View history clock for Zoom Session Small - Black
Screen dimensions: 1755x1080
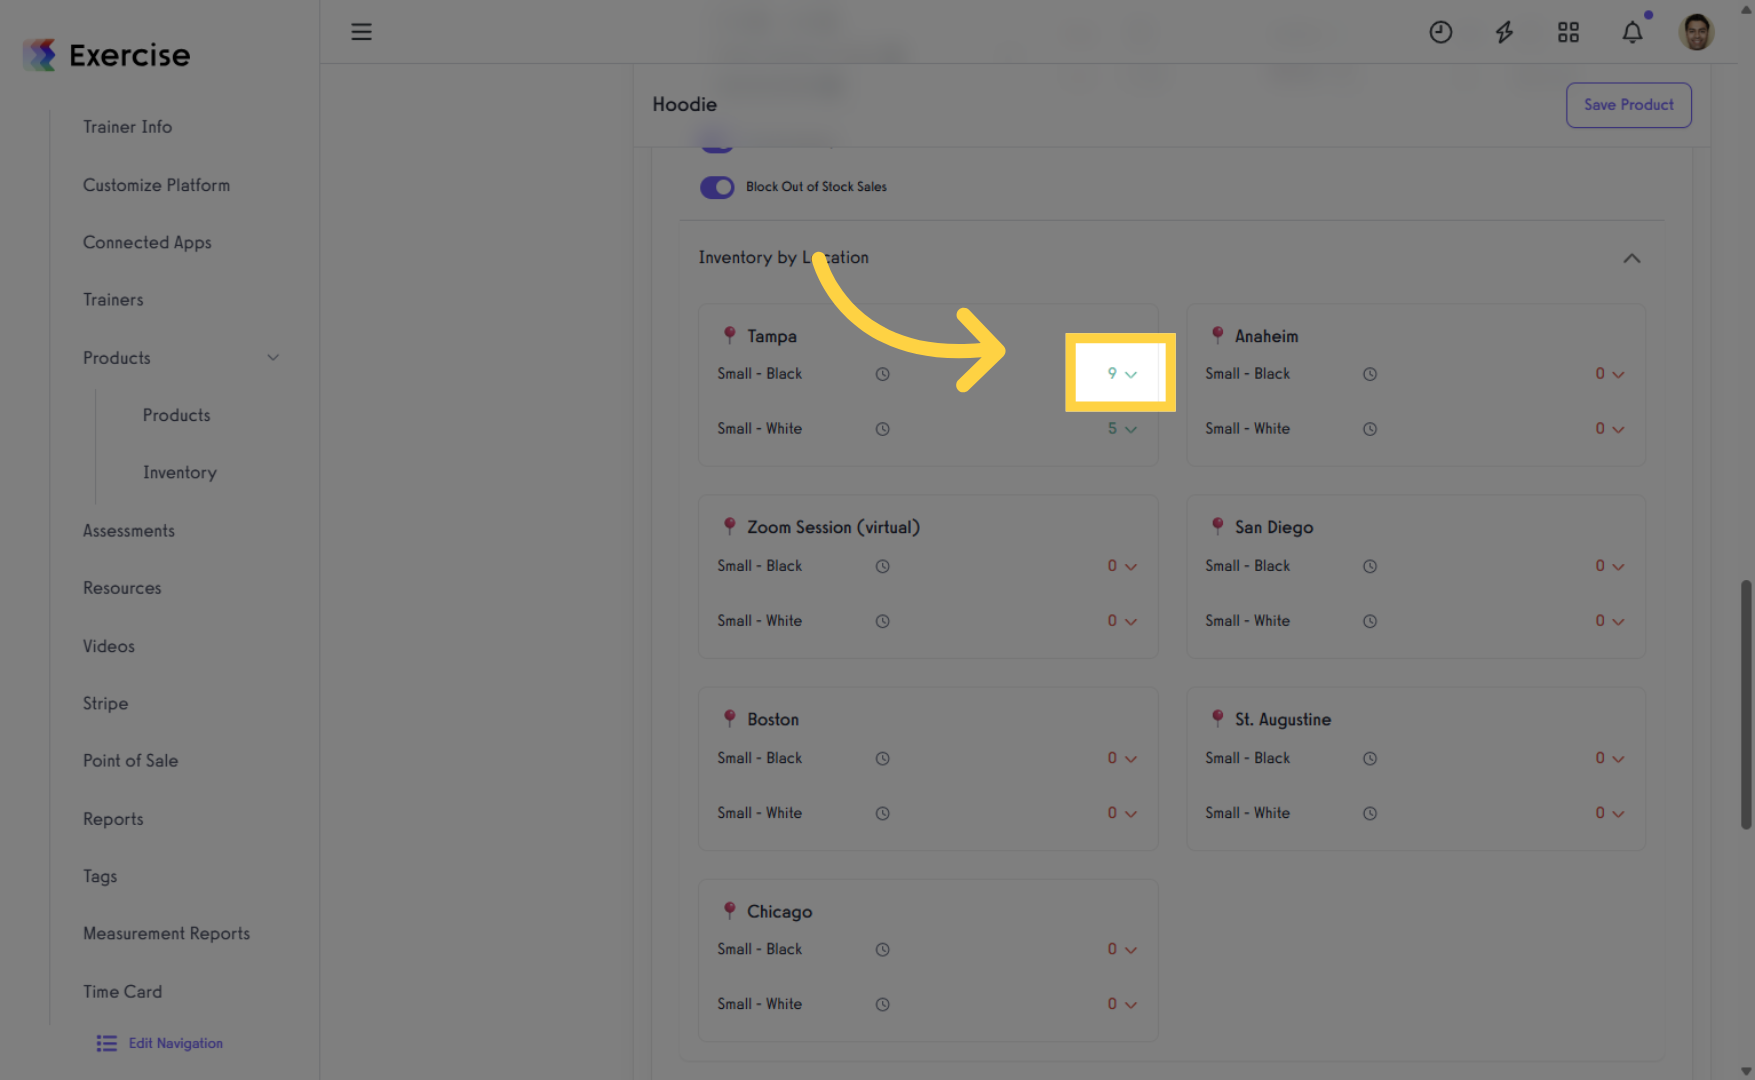pyautogui.click(x=882, y=566)
